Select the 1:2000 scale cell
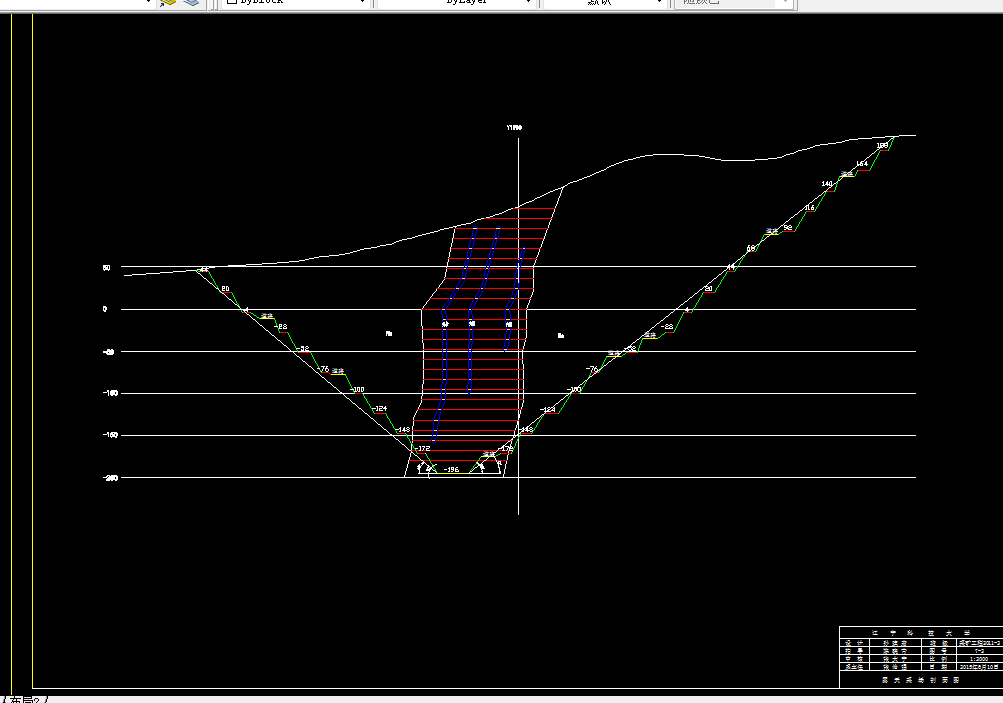Viewport: 1003px width, 703px height. (978, 659)
